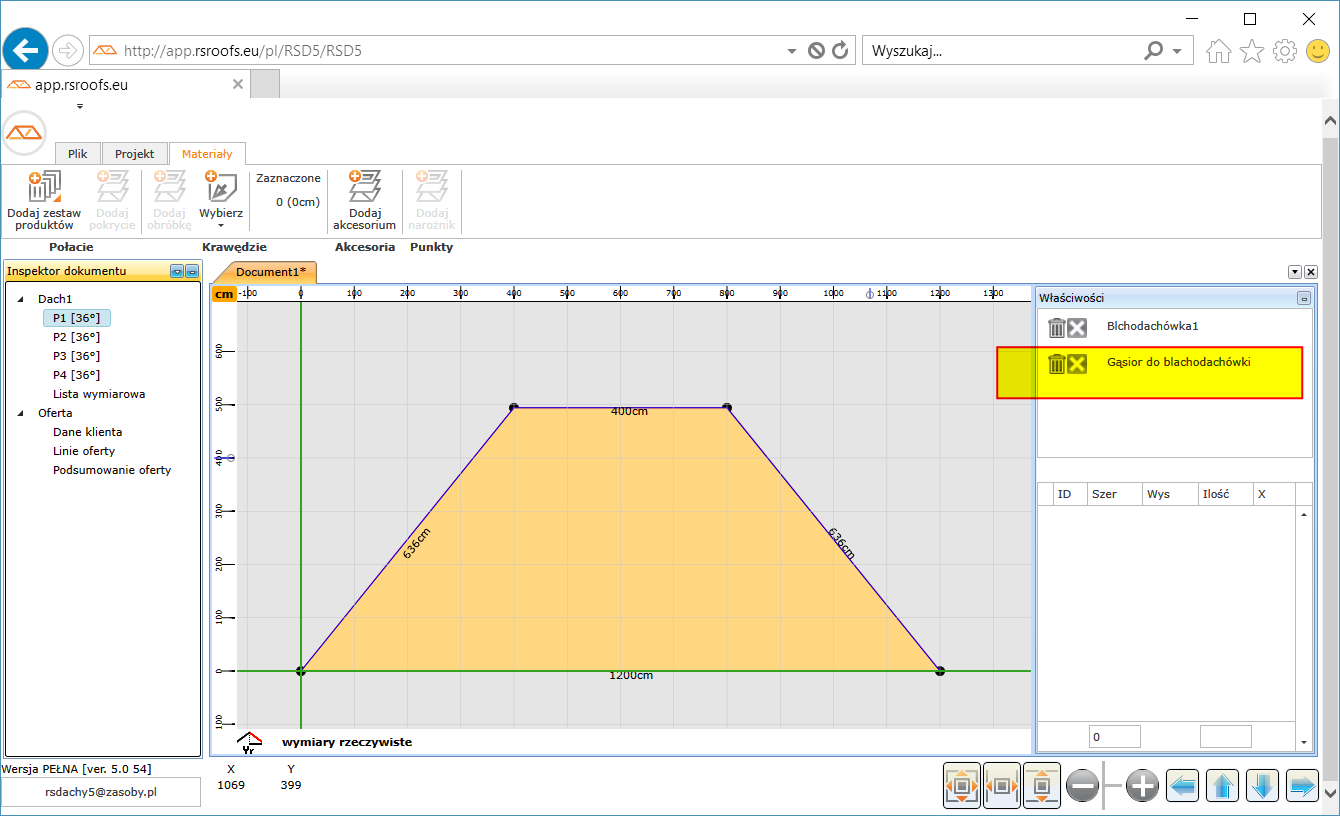
Task: Collapse the Oferta tree node
Action: click(x=22, y=413)
